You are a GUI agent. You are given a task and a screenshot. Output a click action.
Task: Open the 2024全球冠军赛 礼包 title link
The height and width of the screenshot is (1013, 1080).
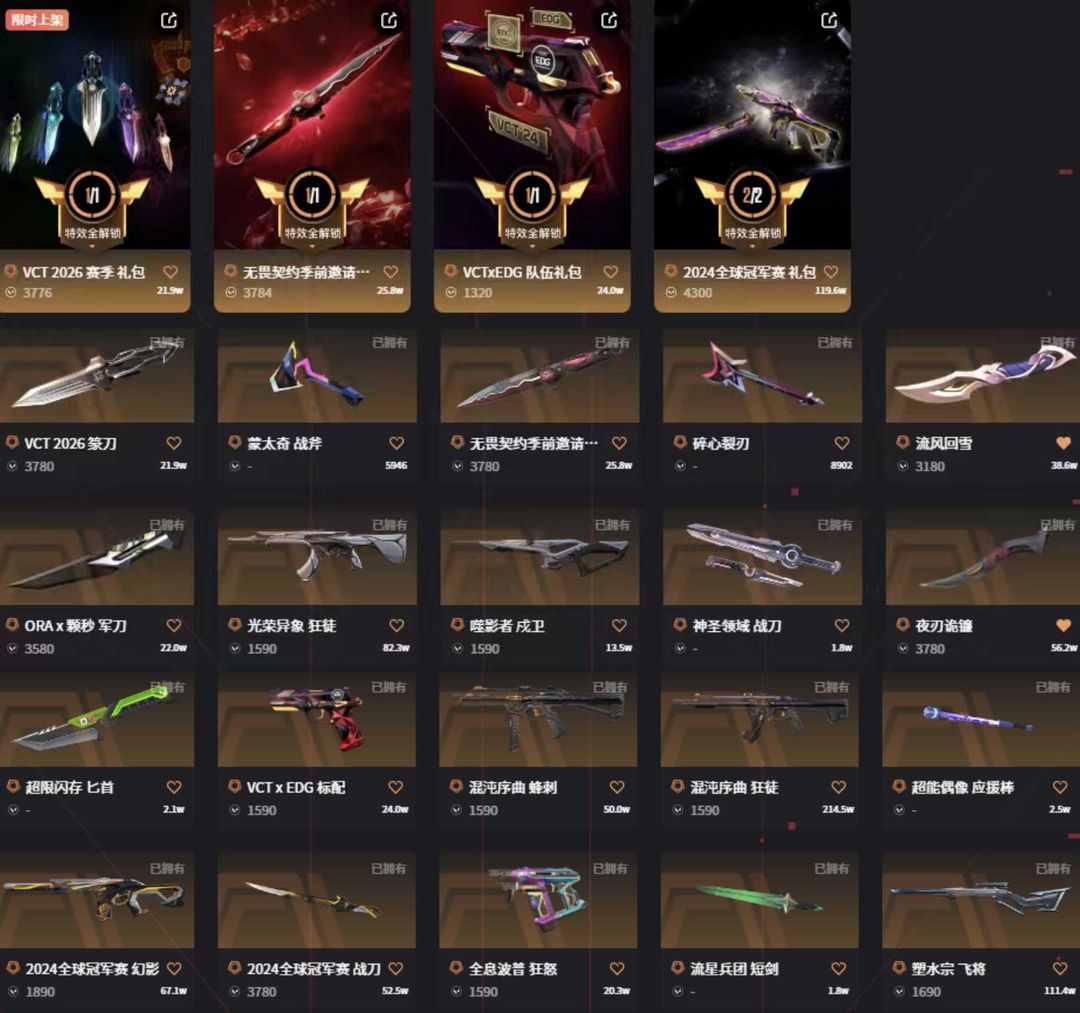pos(749,272)
